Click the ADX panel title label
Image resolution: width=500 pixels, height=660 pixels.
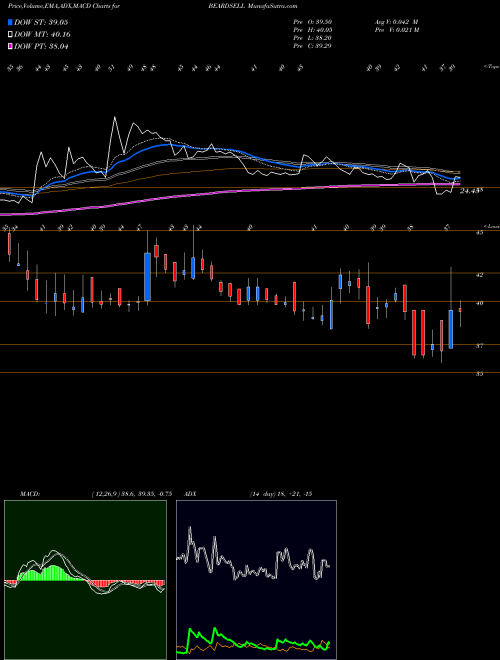[x=190, y=494]
